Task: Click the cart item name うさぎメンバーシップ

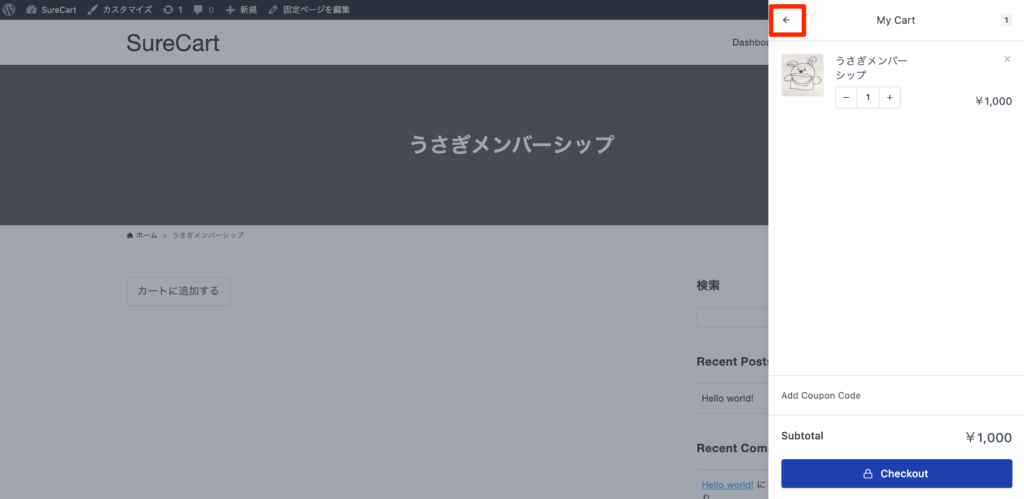Action: click(x=872, y=67)
